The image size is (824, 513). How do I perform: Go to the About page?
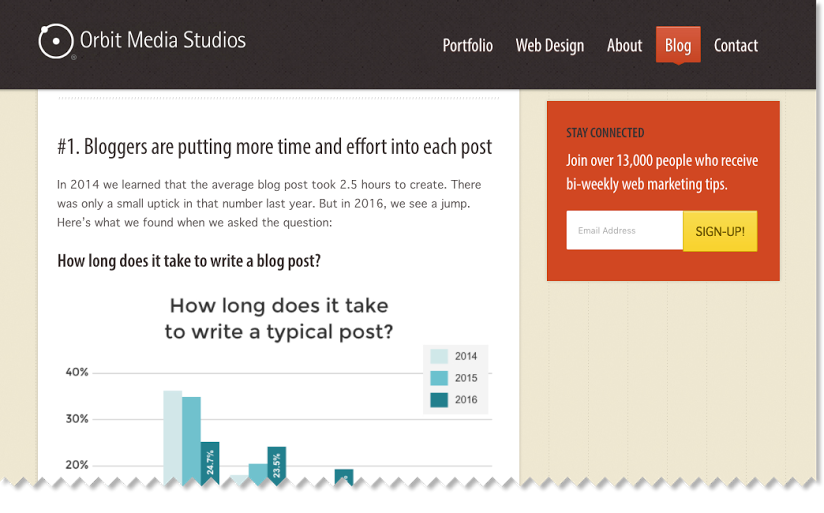(x=624, y=45)
